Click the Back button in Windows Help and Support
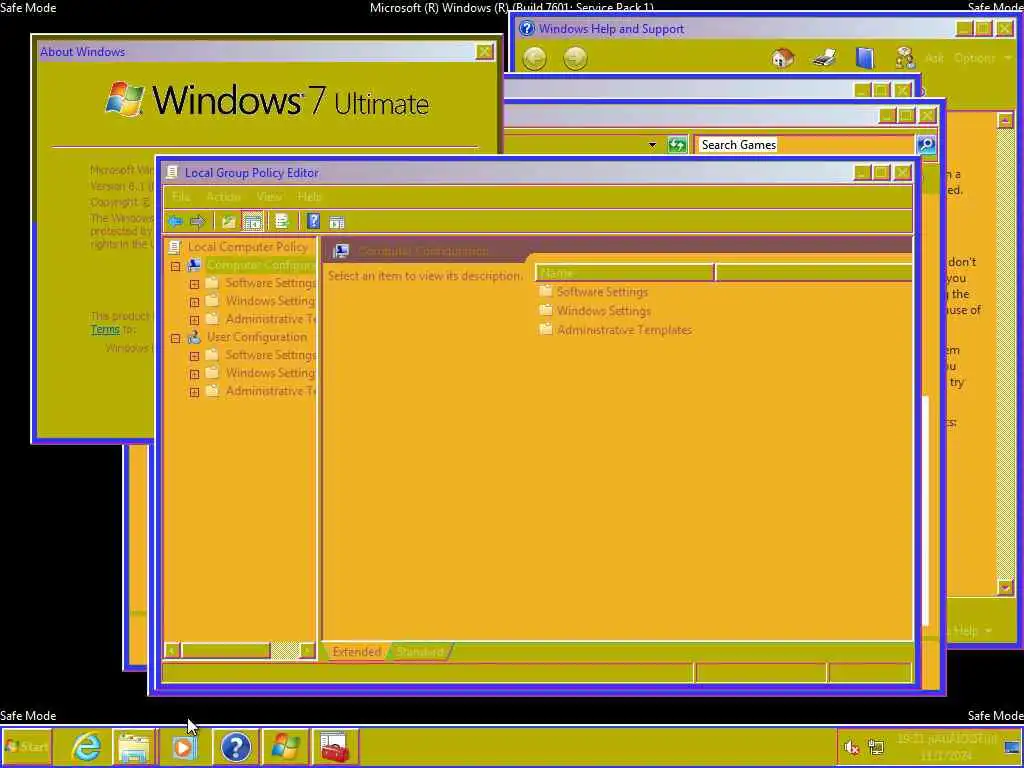This screenshot has width=1024, height=768. (x=534, y=59)
